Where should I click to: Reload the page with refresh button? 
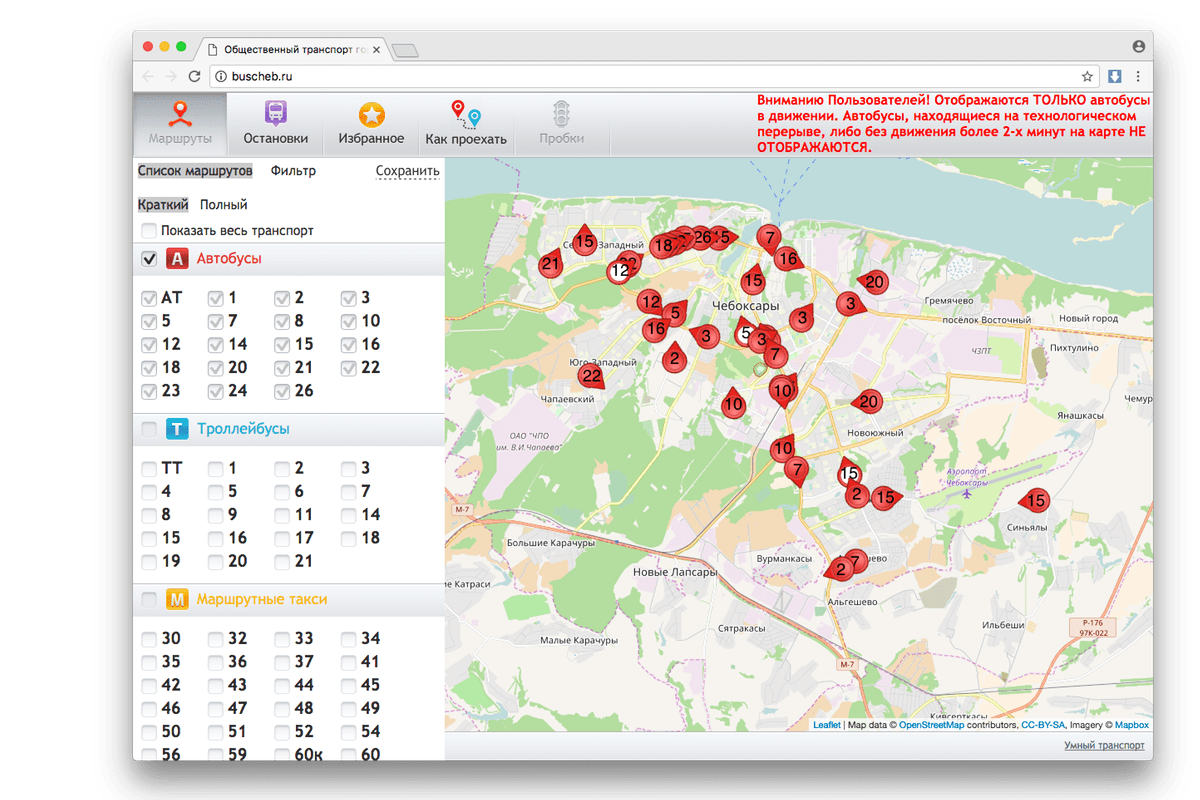pyautogui.click(x=194, y=76)
